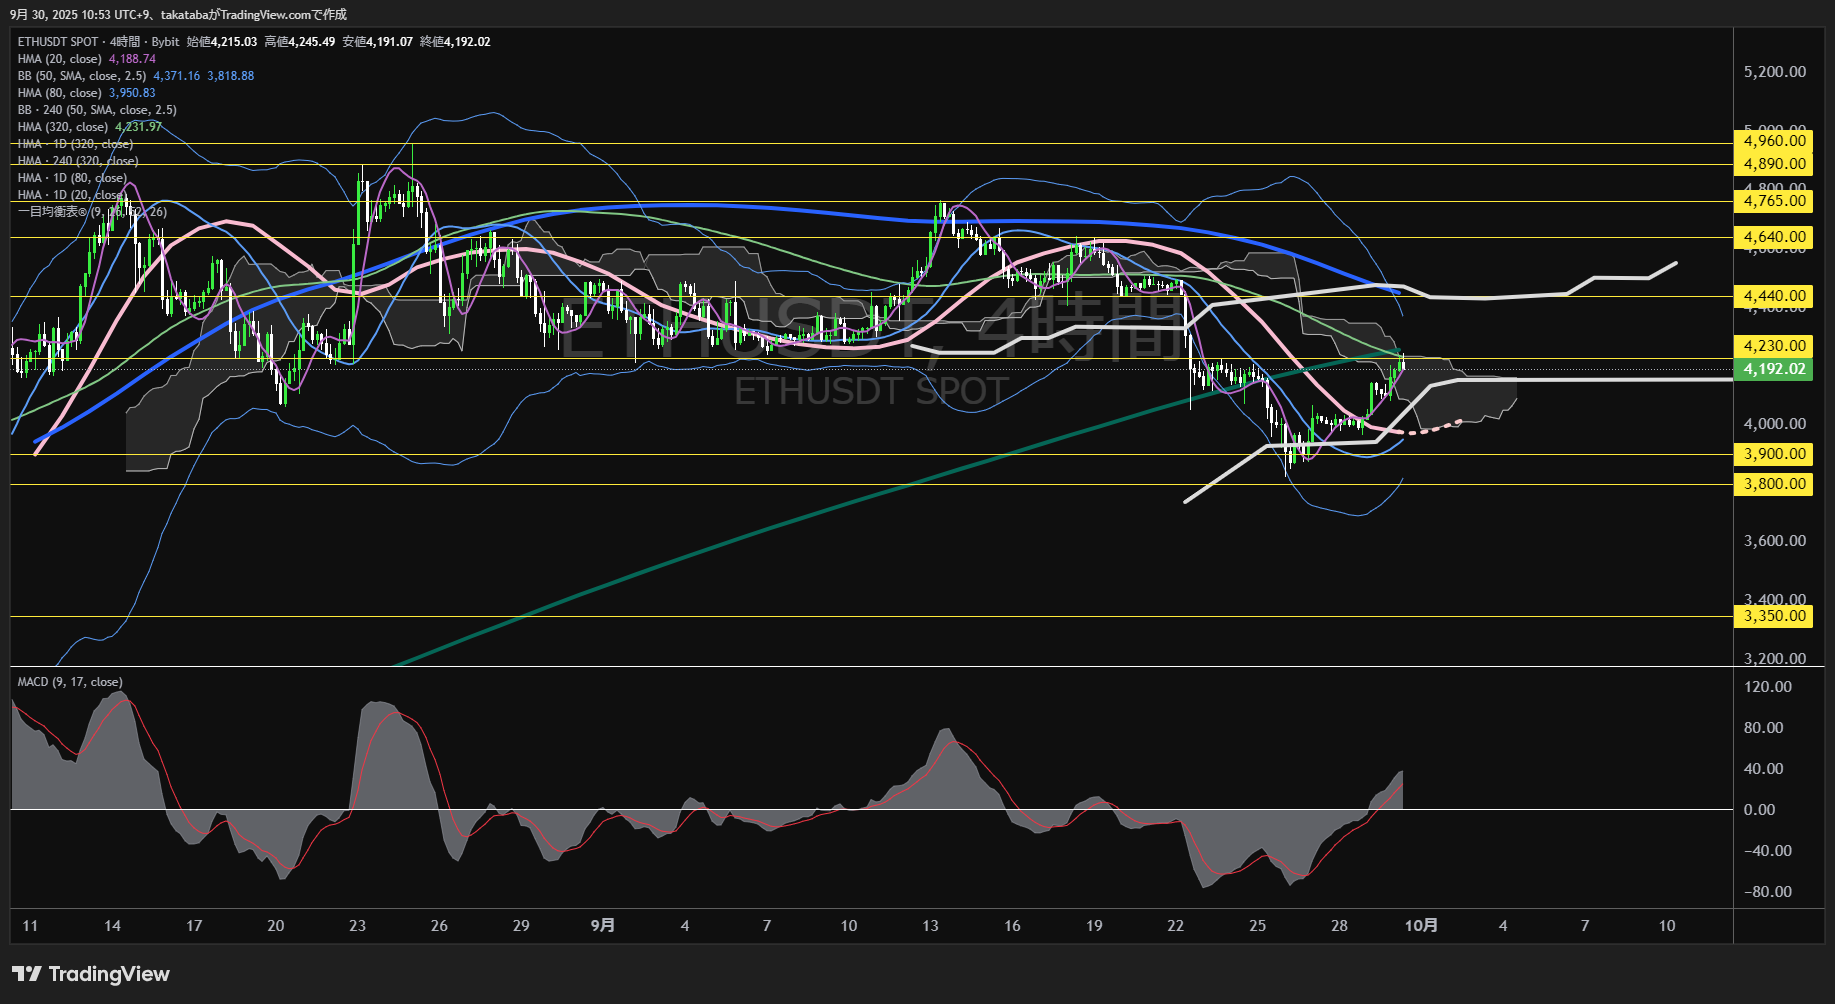The height and width of the screenshot is (1004, 1835).
Task: Click the 4,230.00 yellow price label
Action: (1775, 346)
